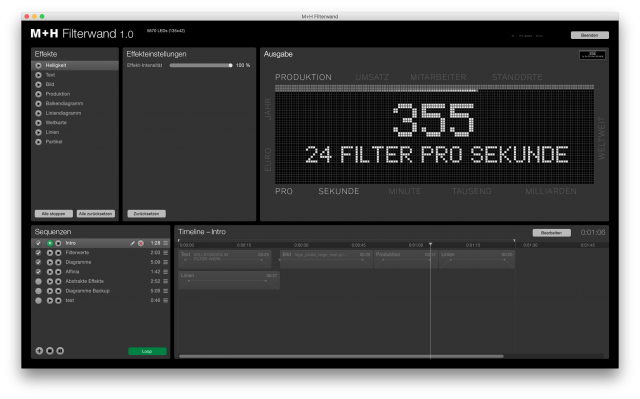Viewport: 640px width, 399px height.
Task: Select the Bild clip in the timeline
Action: tap(326, 259)
